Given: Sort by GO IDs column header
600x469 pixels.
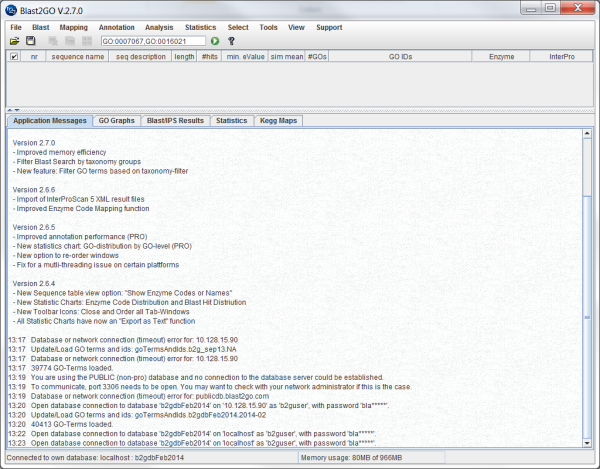Looking at the screenshot, I should [400, 57].
